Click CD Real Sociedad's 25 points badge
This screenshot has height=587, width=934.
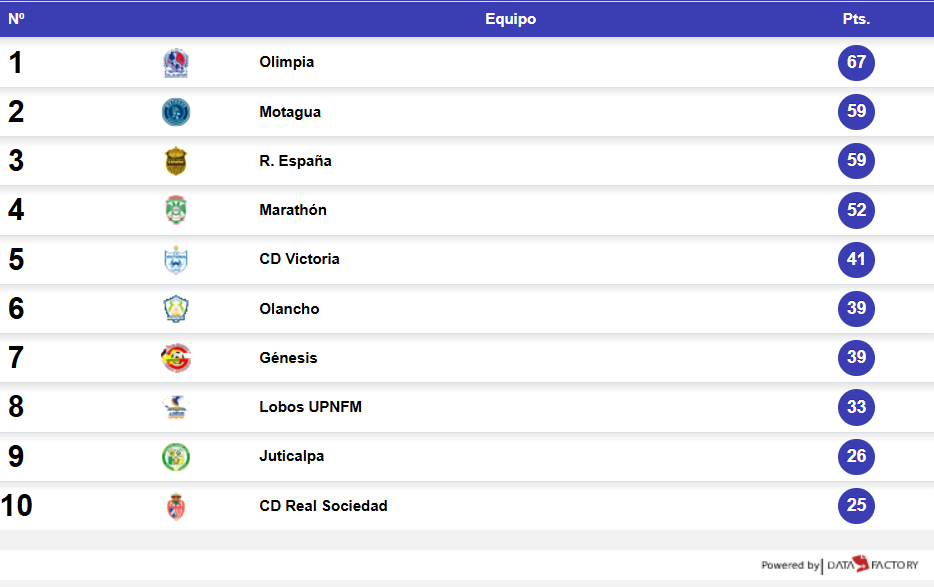pyautogui.click(x=856, y=506)
